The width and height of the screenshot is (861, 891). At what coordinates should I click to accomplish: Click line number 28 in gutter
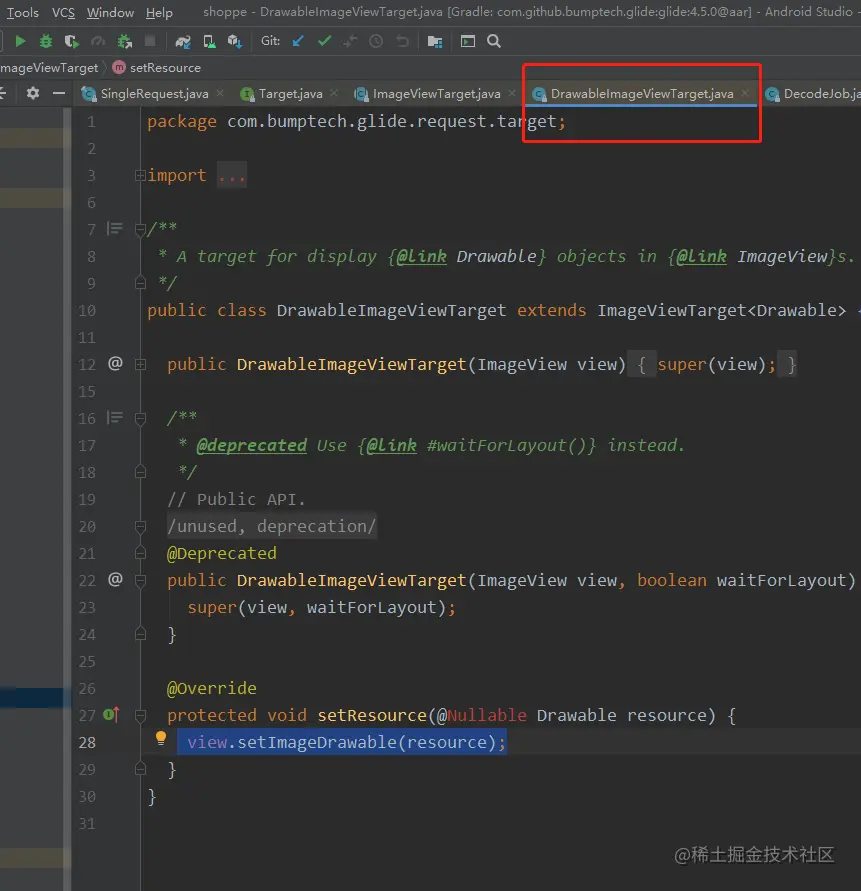coord(87,742)
